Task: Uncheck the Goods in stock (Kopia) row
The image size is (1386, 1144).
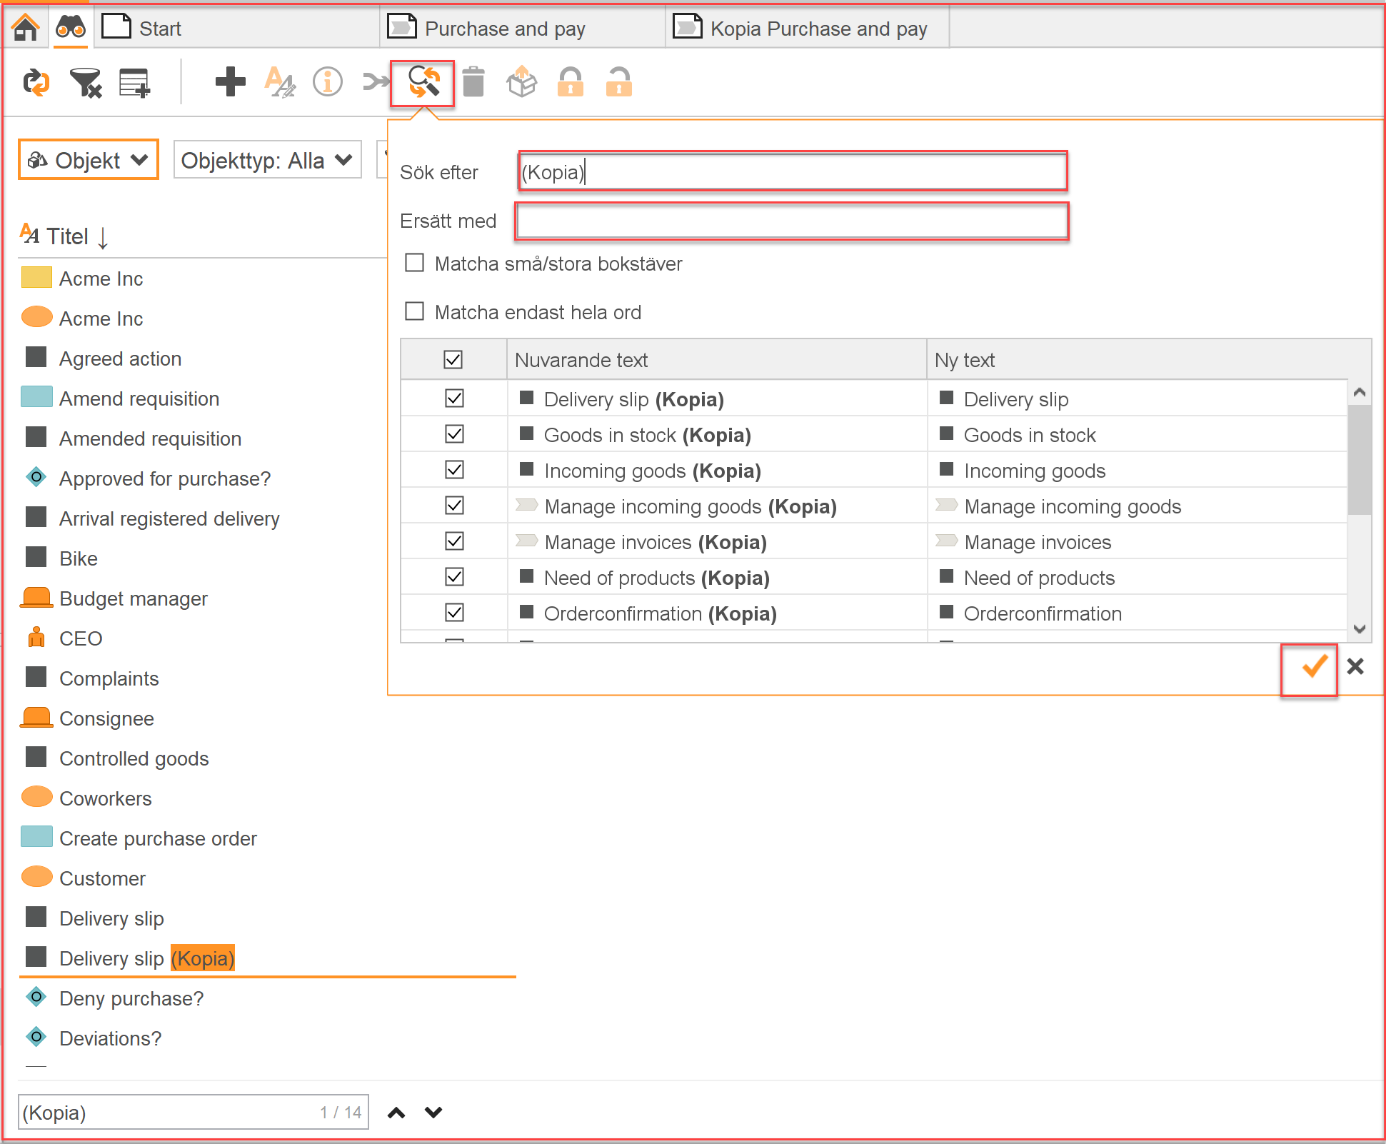Action: pos(455,434)
